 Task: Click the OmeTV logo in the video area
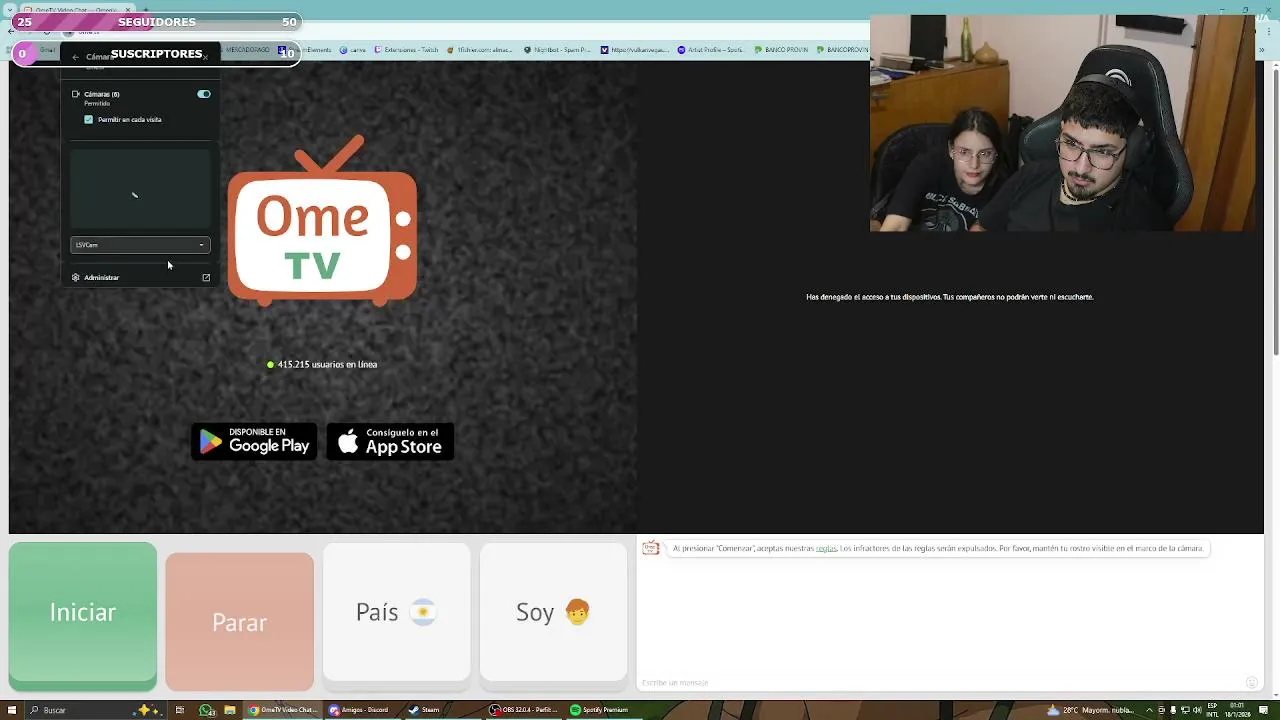click(322, 222)
